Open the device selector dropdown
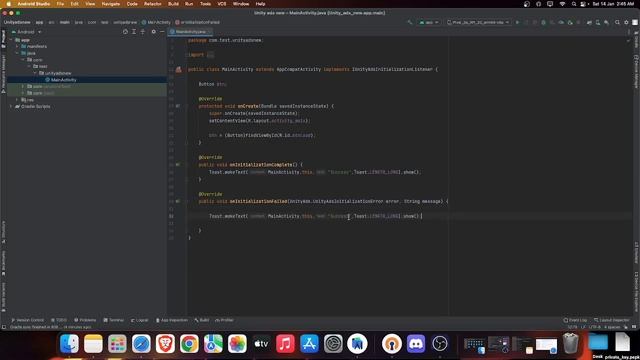Screen dimensions: 640x360 tap(478, 22)
